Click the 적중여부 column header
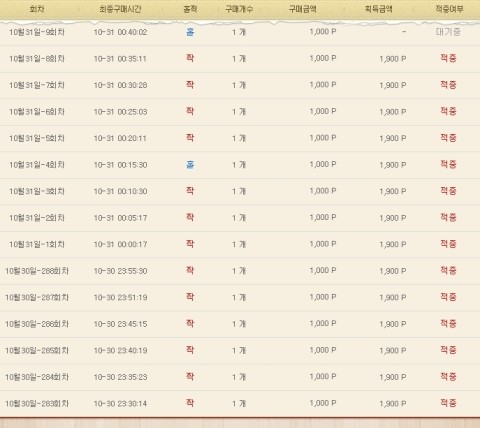This screenshot has width=480, height=428. coord(449,9)
